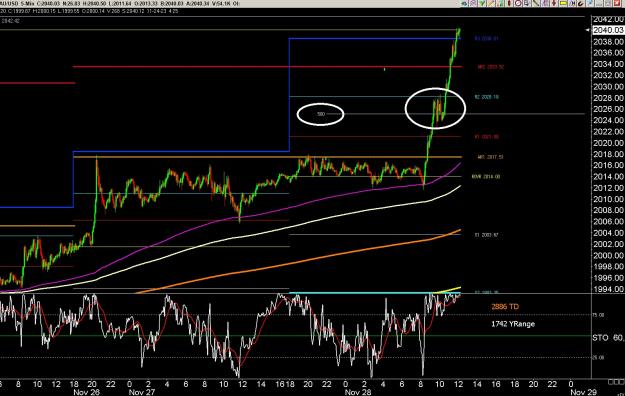Click the 25.00 stochastic level label
The height and width of the screenshot is (396, 625).
coord(598,357)
